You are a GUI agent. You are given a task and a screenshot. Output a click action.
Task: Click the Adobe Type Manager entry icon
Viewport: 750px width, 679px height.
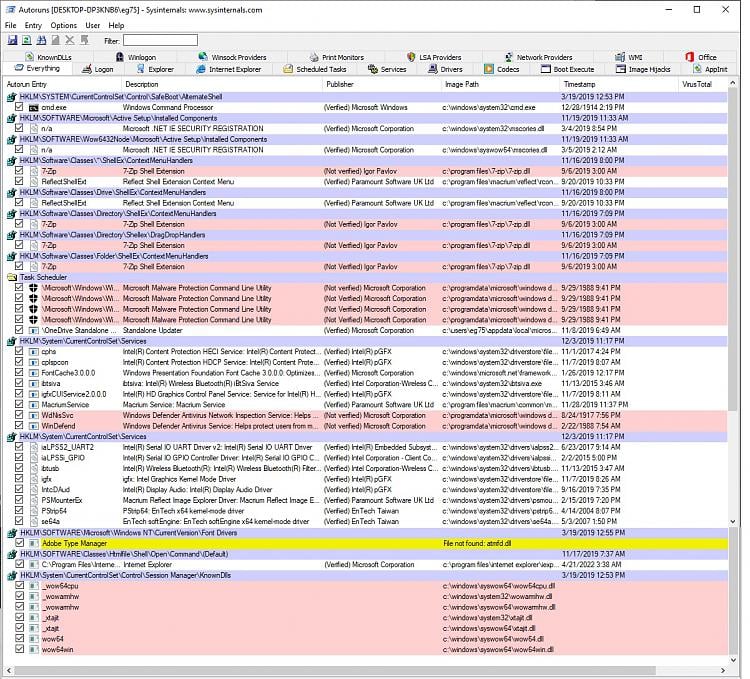click(33, 544)
